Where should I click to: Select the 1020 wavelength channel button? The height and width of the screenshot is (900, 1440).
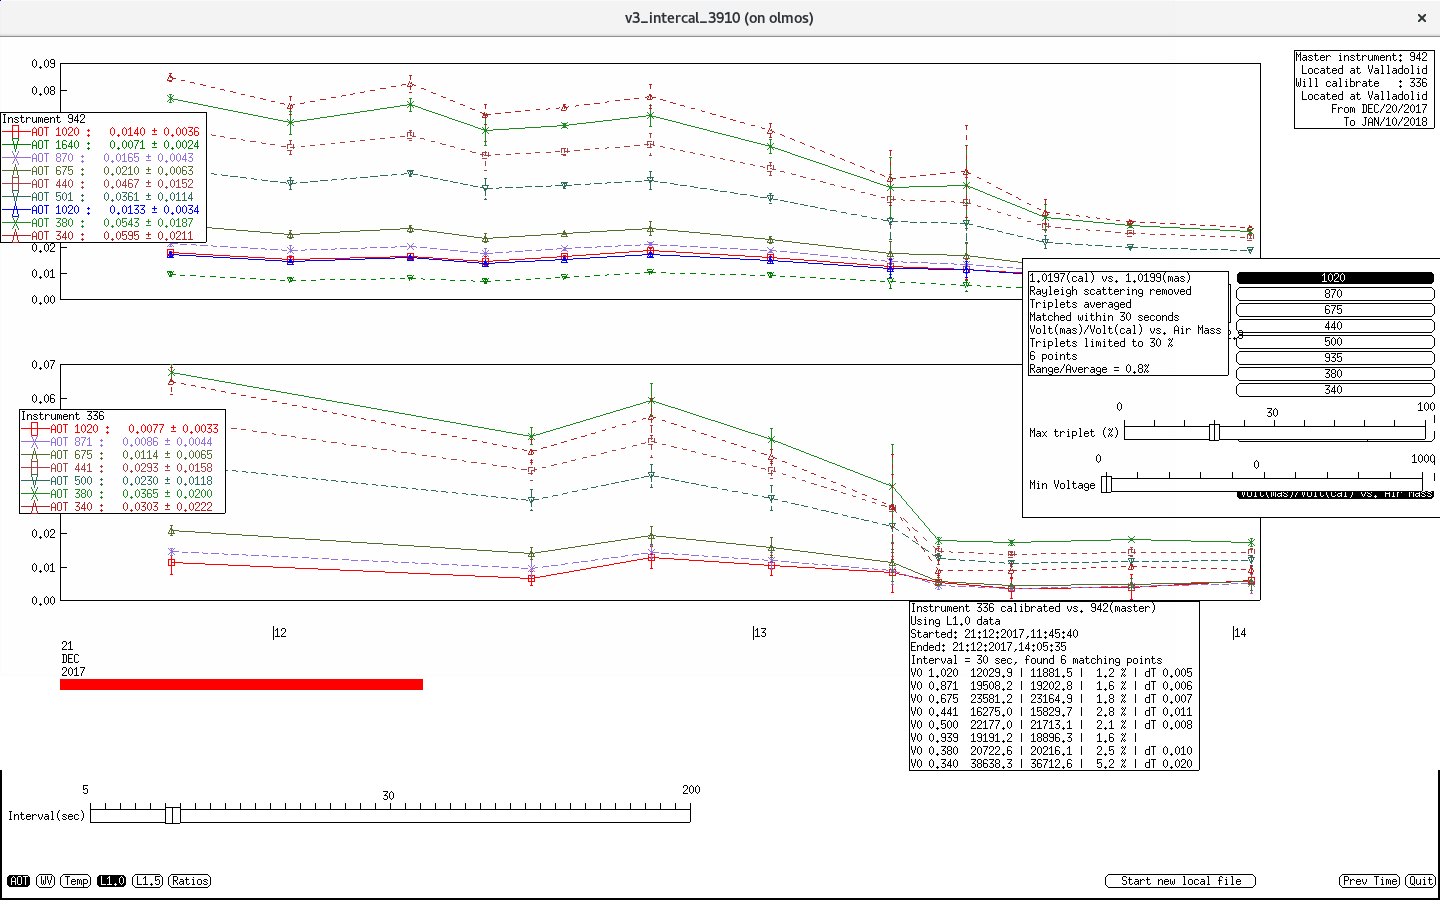point(1335,278)
